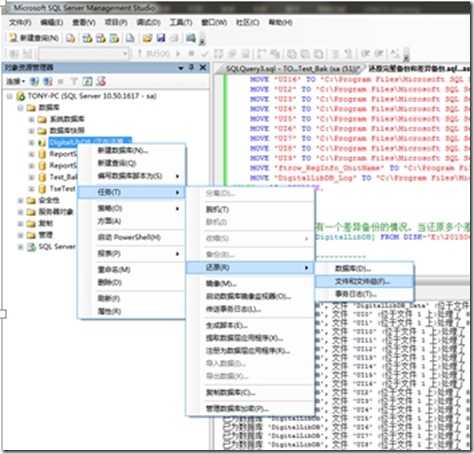This screenshot has width=474, height=454.
Task: Click the parse query checkmark icon
Action: 204,53
